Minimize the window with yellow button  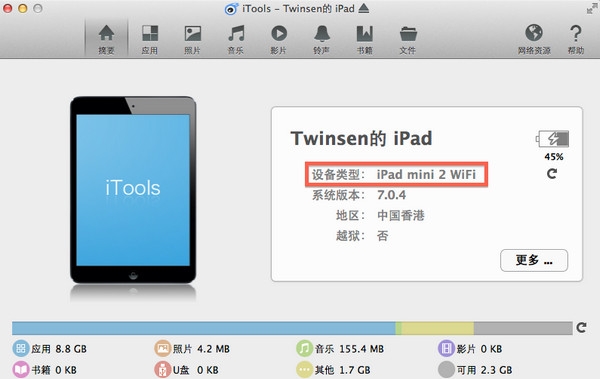[x=23, y=8]
